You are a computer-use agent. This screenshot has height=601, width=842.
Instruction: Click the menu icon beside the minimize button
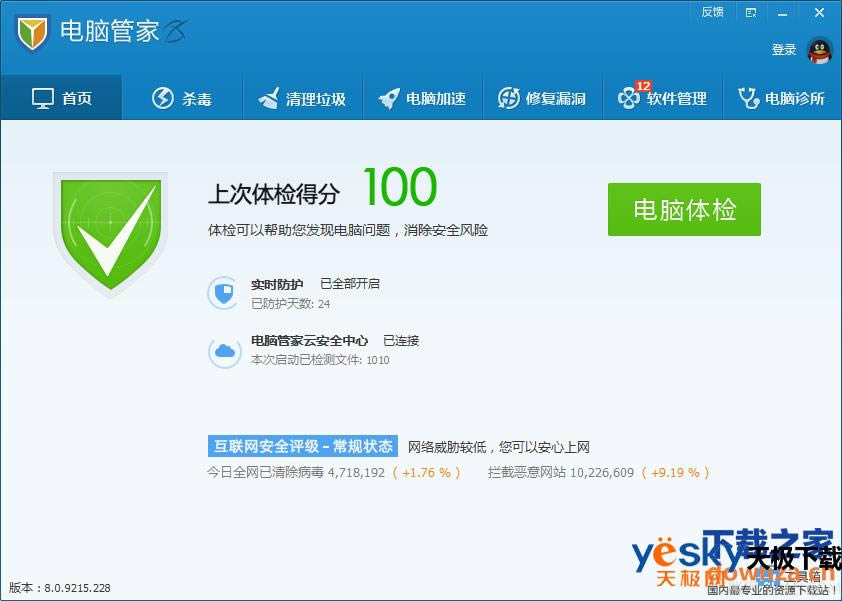click(x=751, y=13)
